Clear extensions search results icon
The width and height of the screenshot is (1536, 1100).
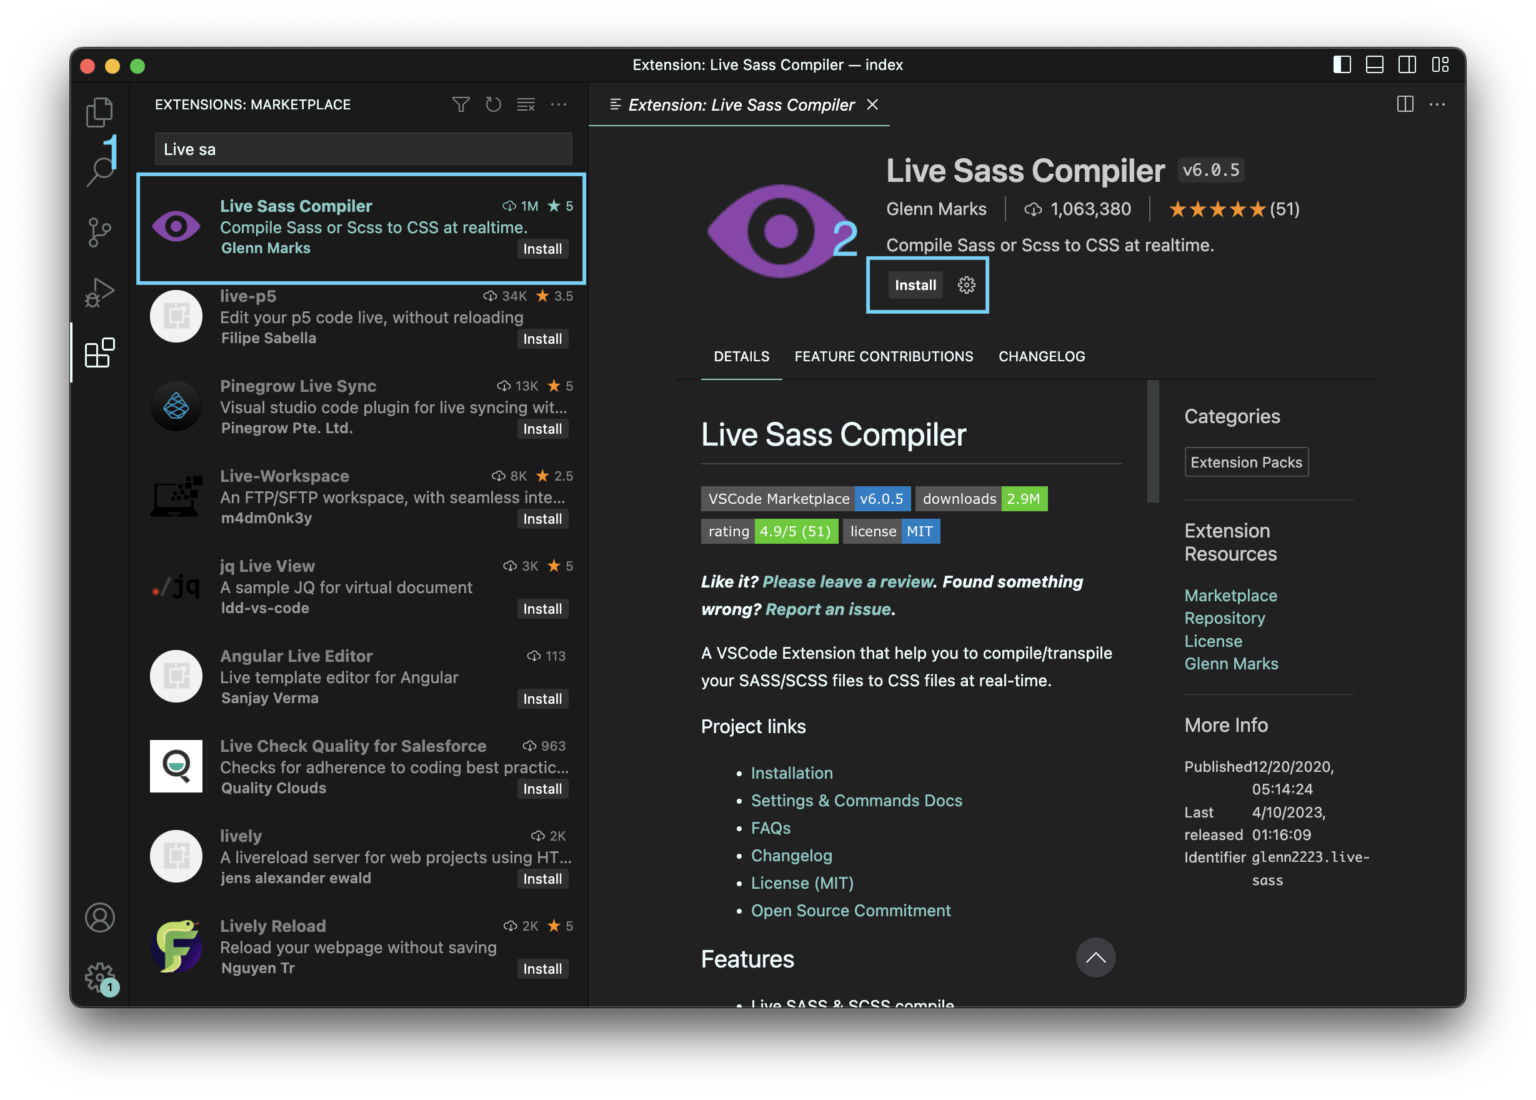[x=526, y=104]
